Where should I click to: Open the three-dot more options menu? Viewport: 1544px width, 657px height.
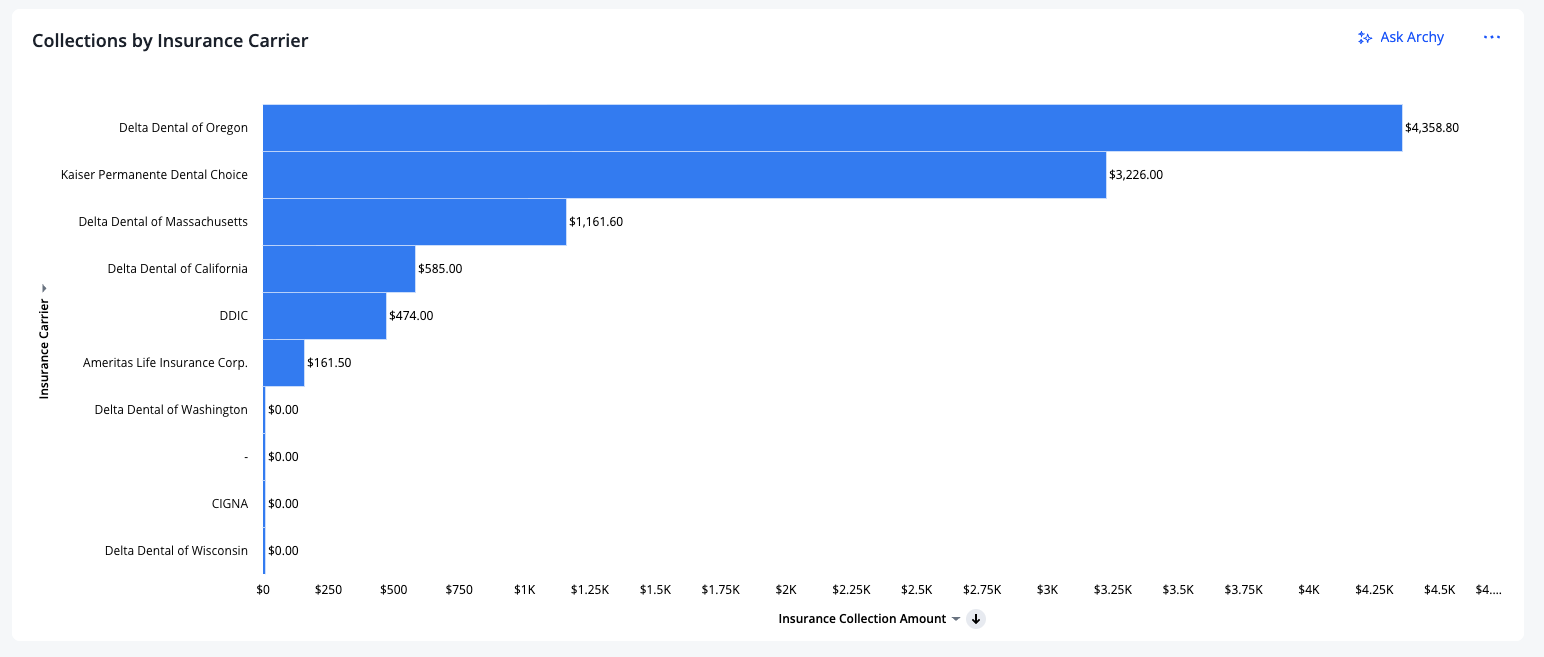coord(1492,37)
